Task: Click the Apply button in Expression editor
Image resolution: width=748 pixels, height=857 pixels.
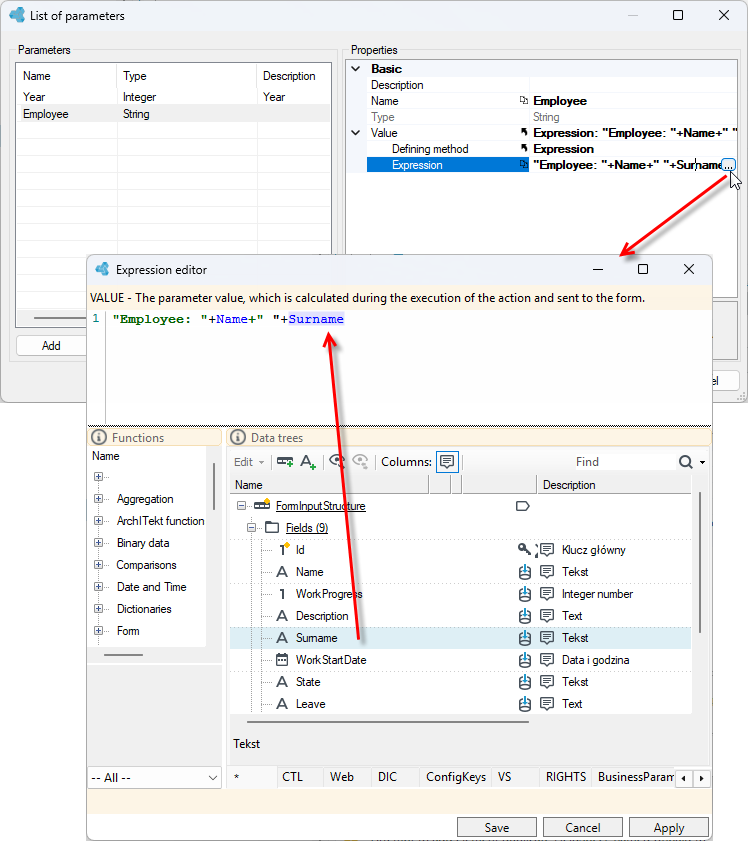Action: coord(669,827)
